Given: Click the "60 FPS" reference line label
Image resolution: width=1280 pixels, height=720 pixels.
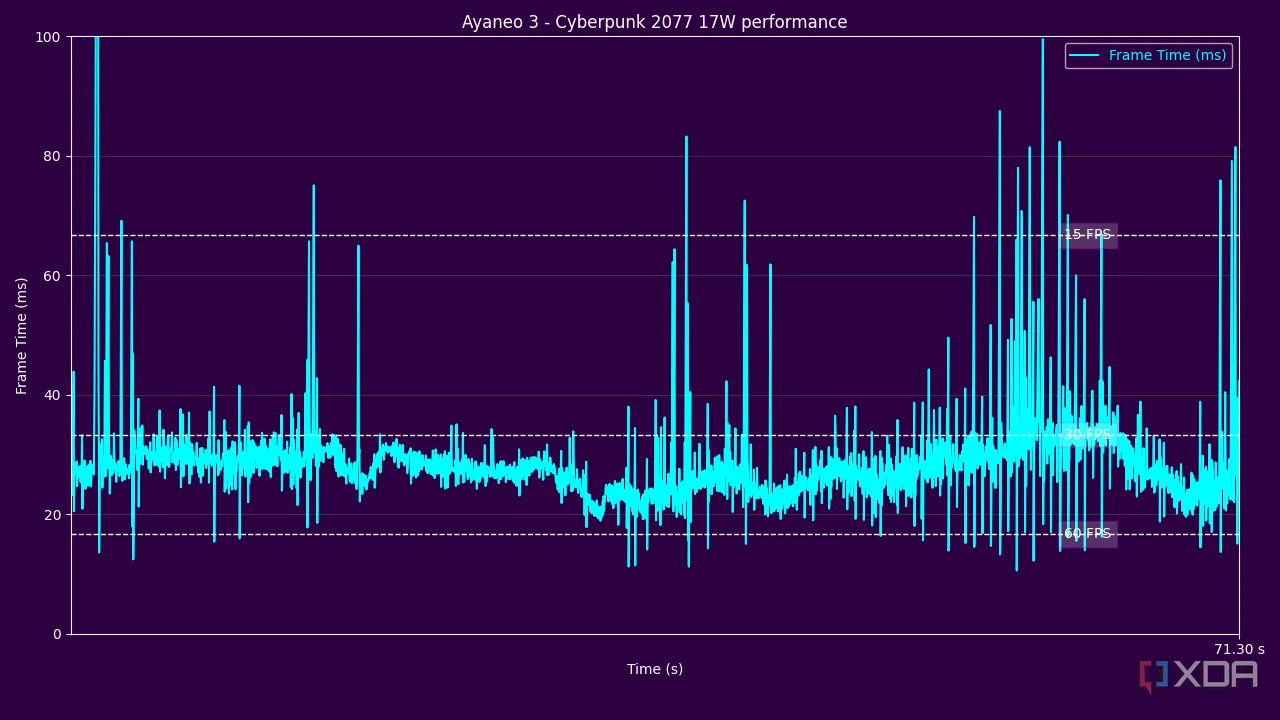Looking at the screenshot, I should [x=1087, y=534].
